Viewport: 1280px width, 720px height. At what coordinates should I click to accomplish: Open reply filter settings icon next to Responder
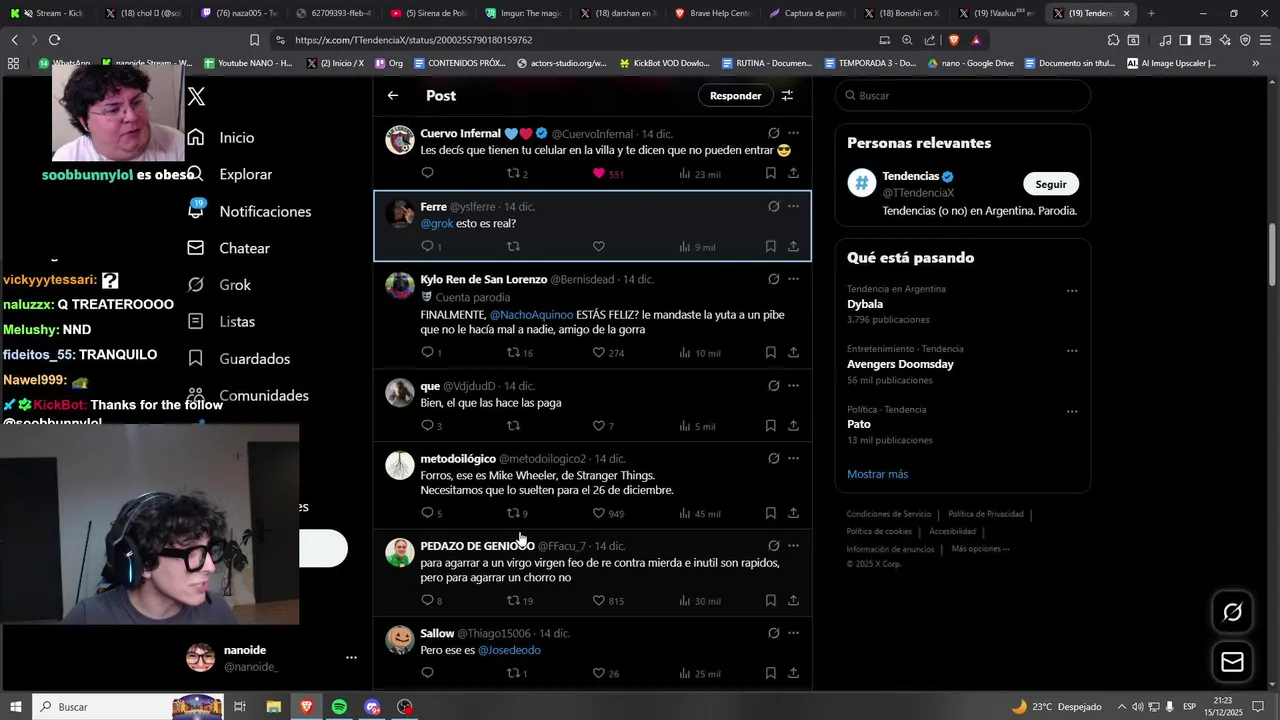tap(787, 96)
